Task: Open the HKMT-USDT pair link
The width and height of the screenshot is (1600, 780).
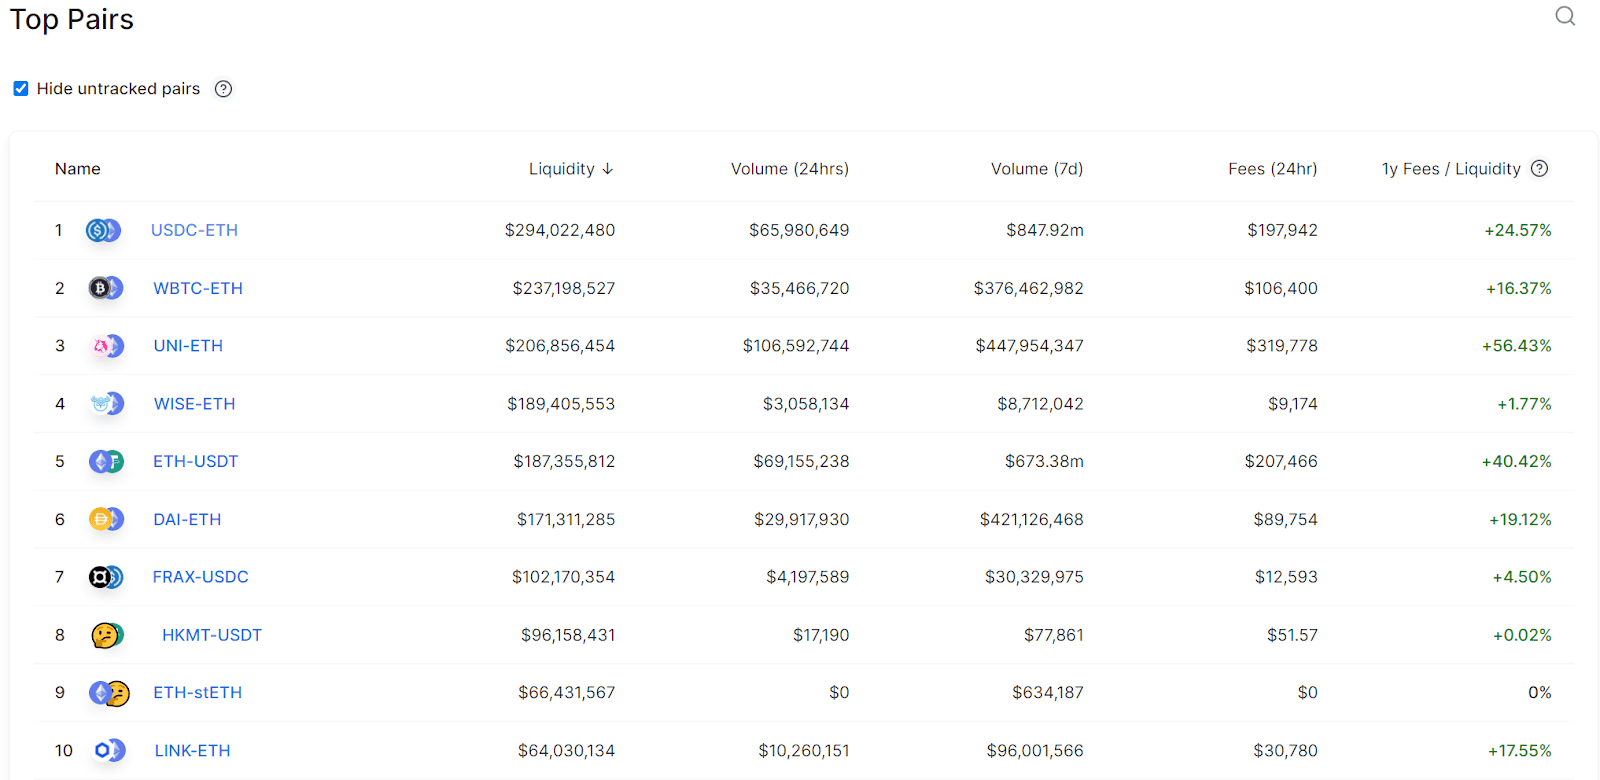Action: click(211, 634)
